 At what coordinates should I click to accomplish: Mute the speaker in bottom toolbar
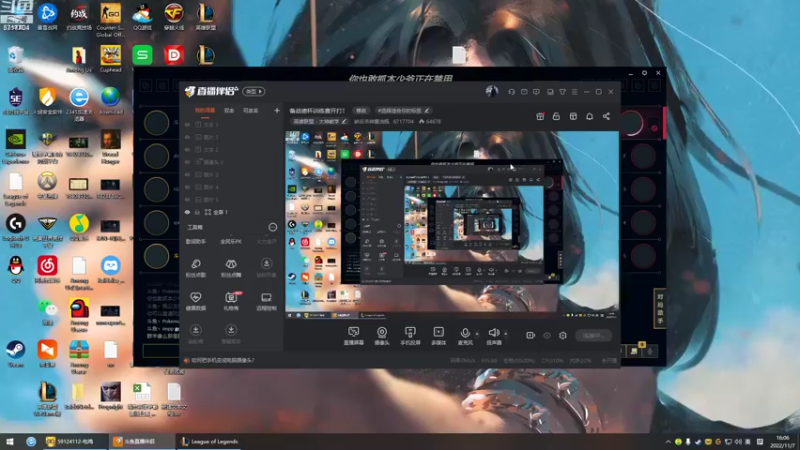tap(493, 333)
